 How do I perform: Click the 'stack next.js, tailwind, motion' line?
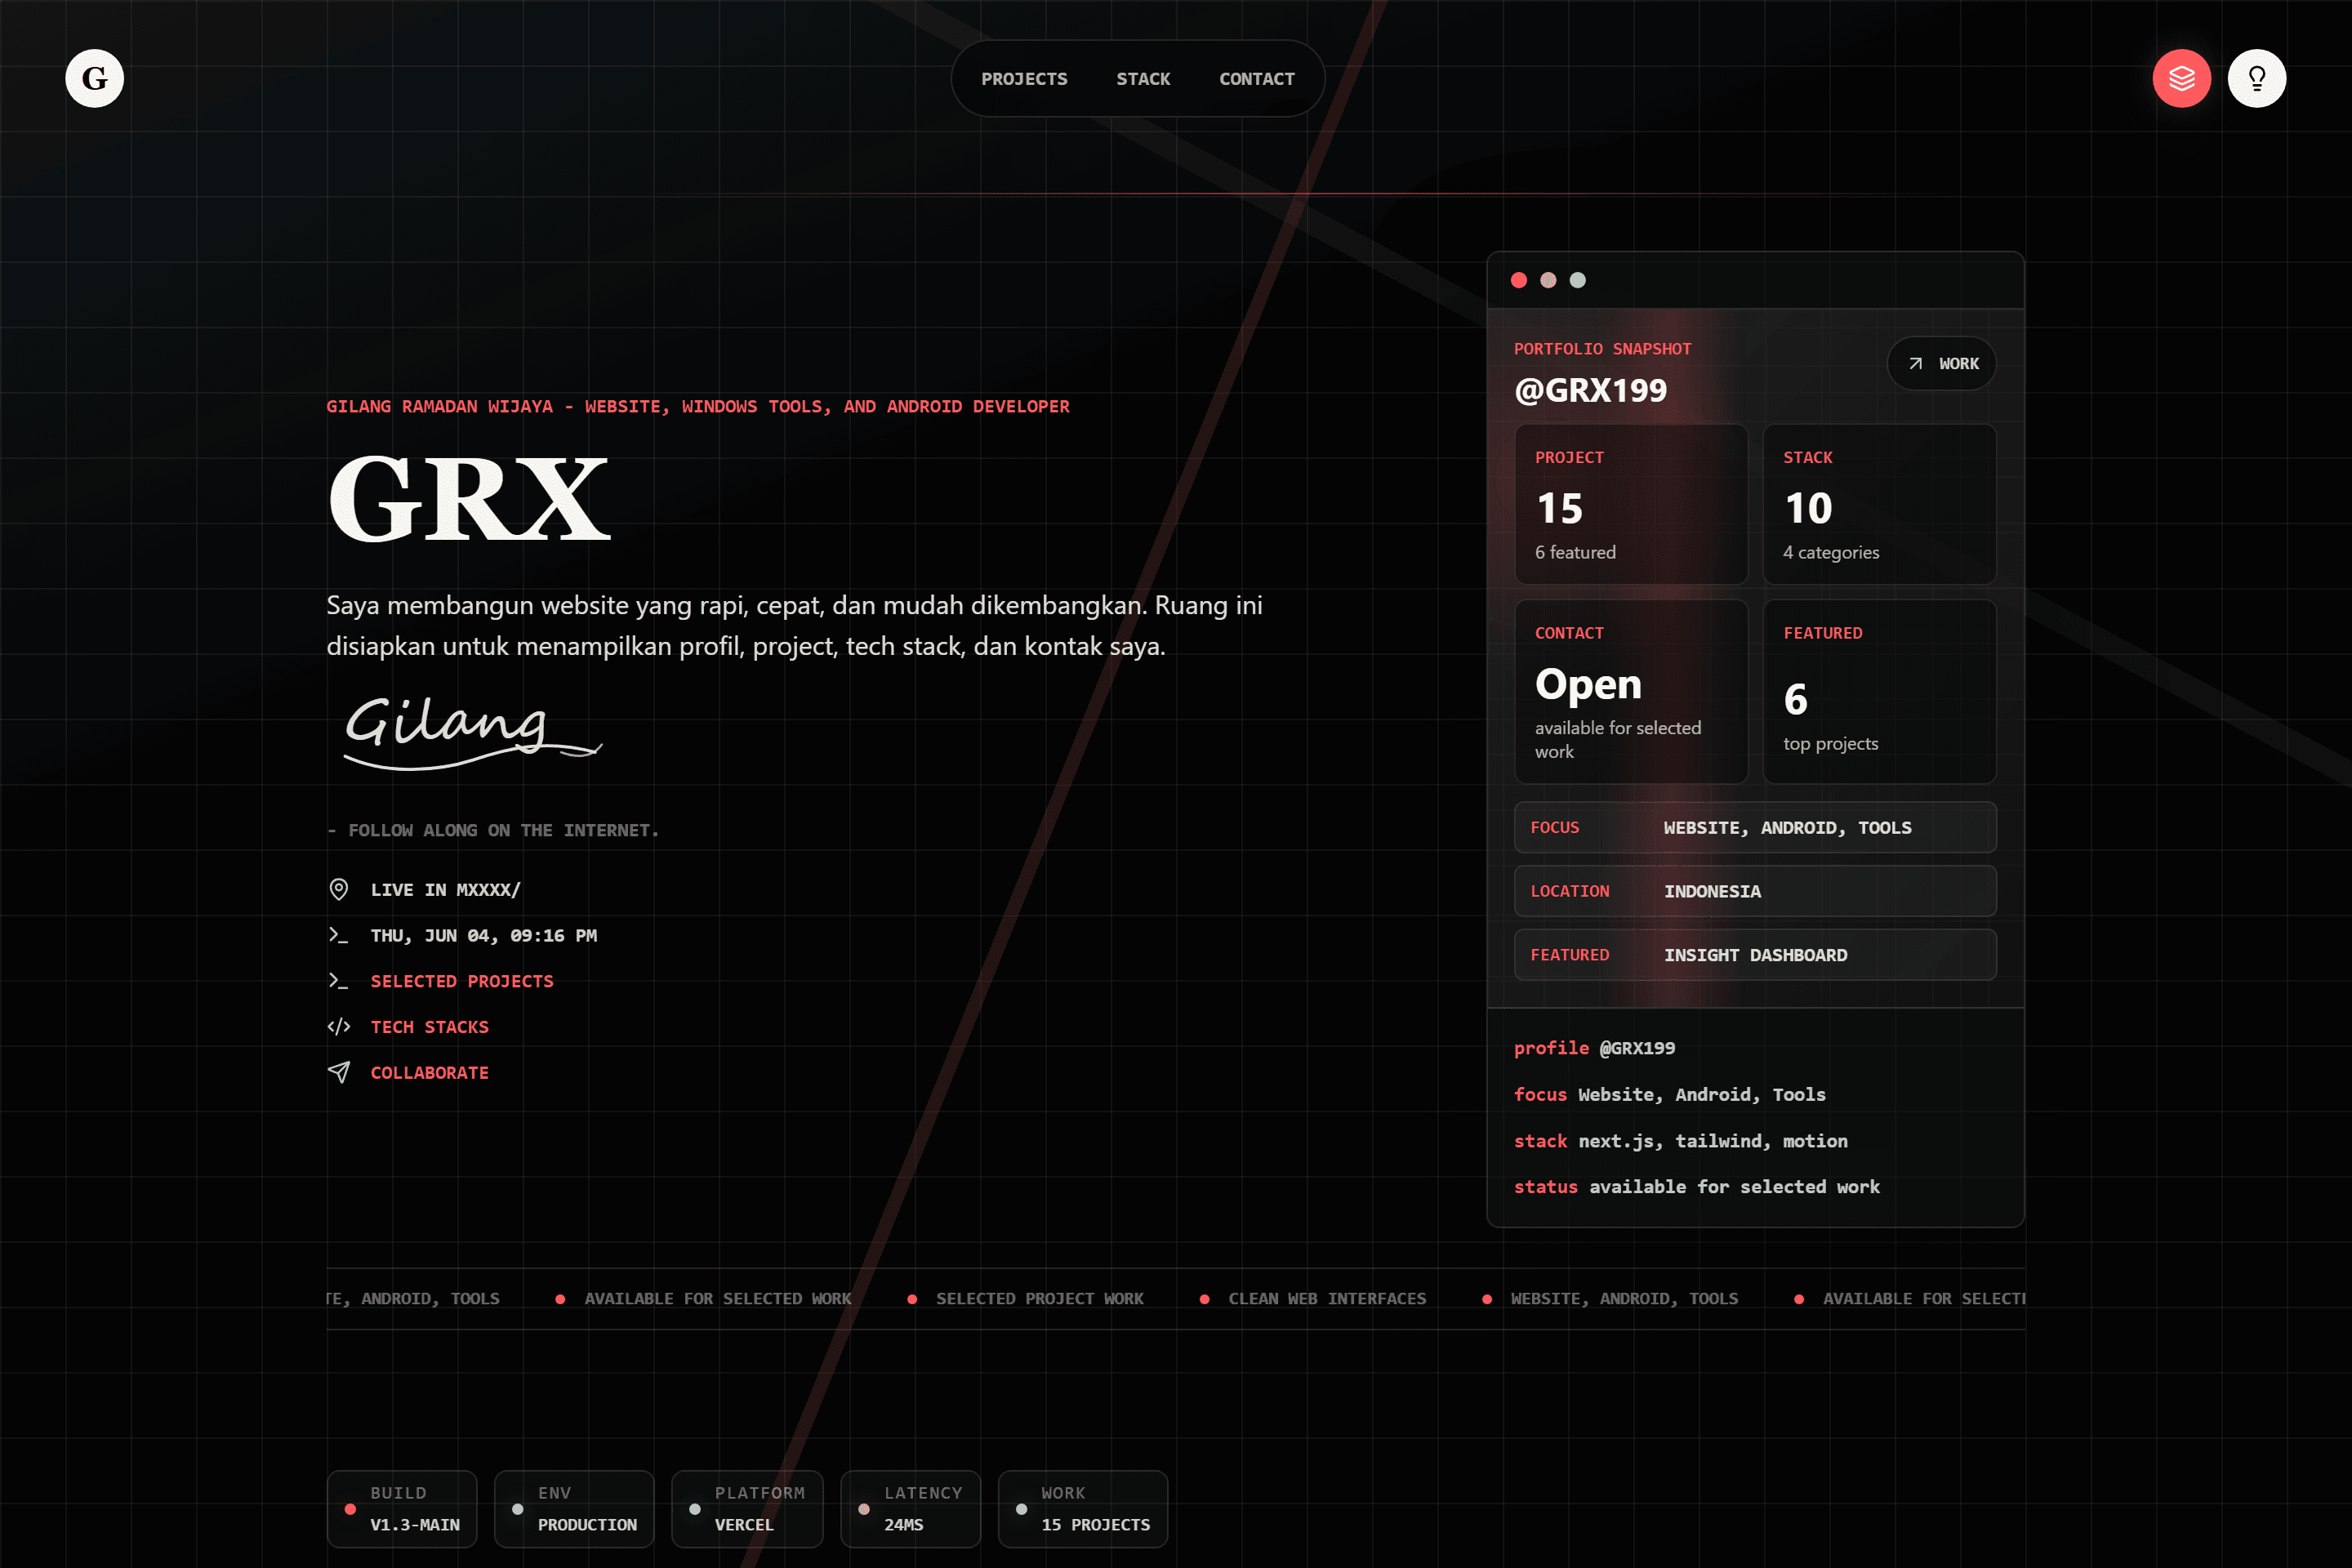tap(1681, 1141)
